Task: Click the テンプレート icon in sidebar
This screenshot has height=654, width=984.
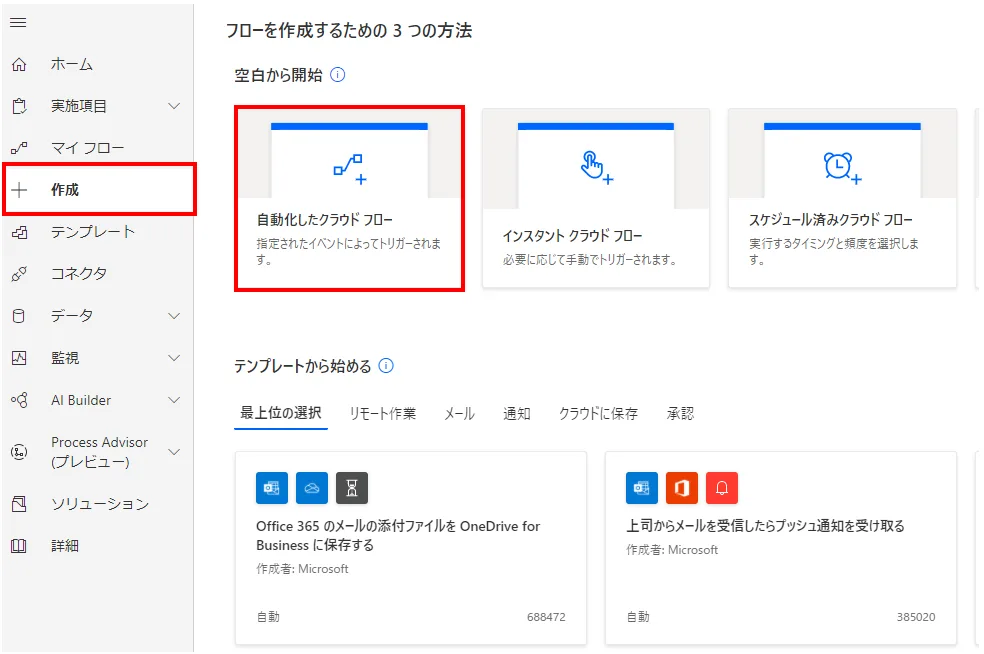Action: (x=18, y=232)
